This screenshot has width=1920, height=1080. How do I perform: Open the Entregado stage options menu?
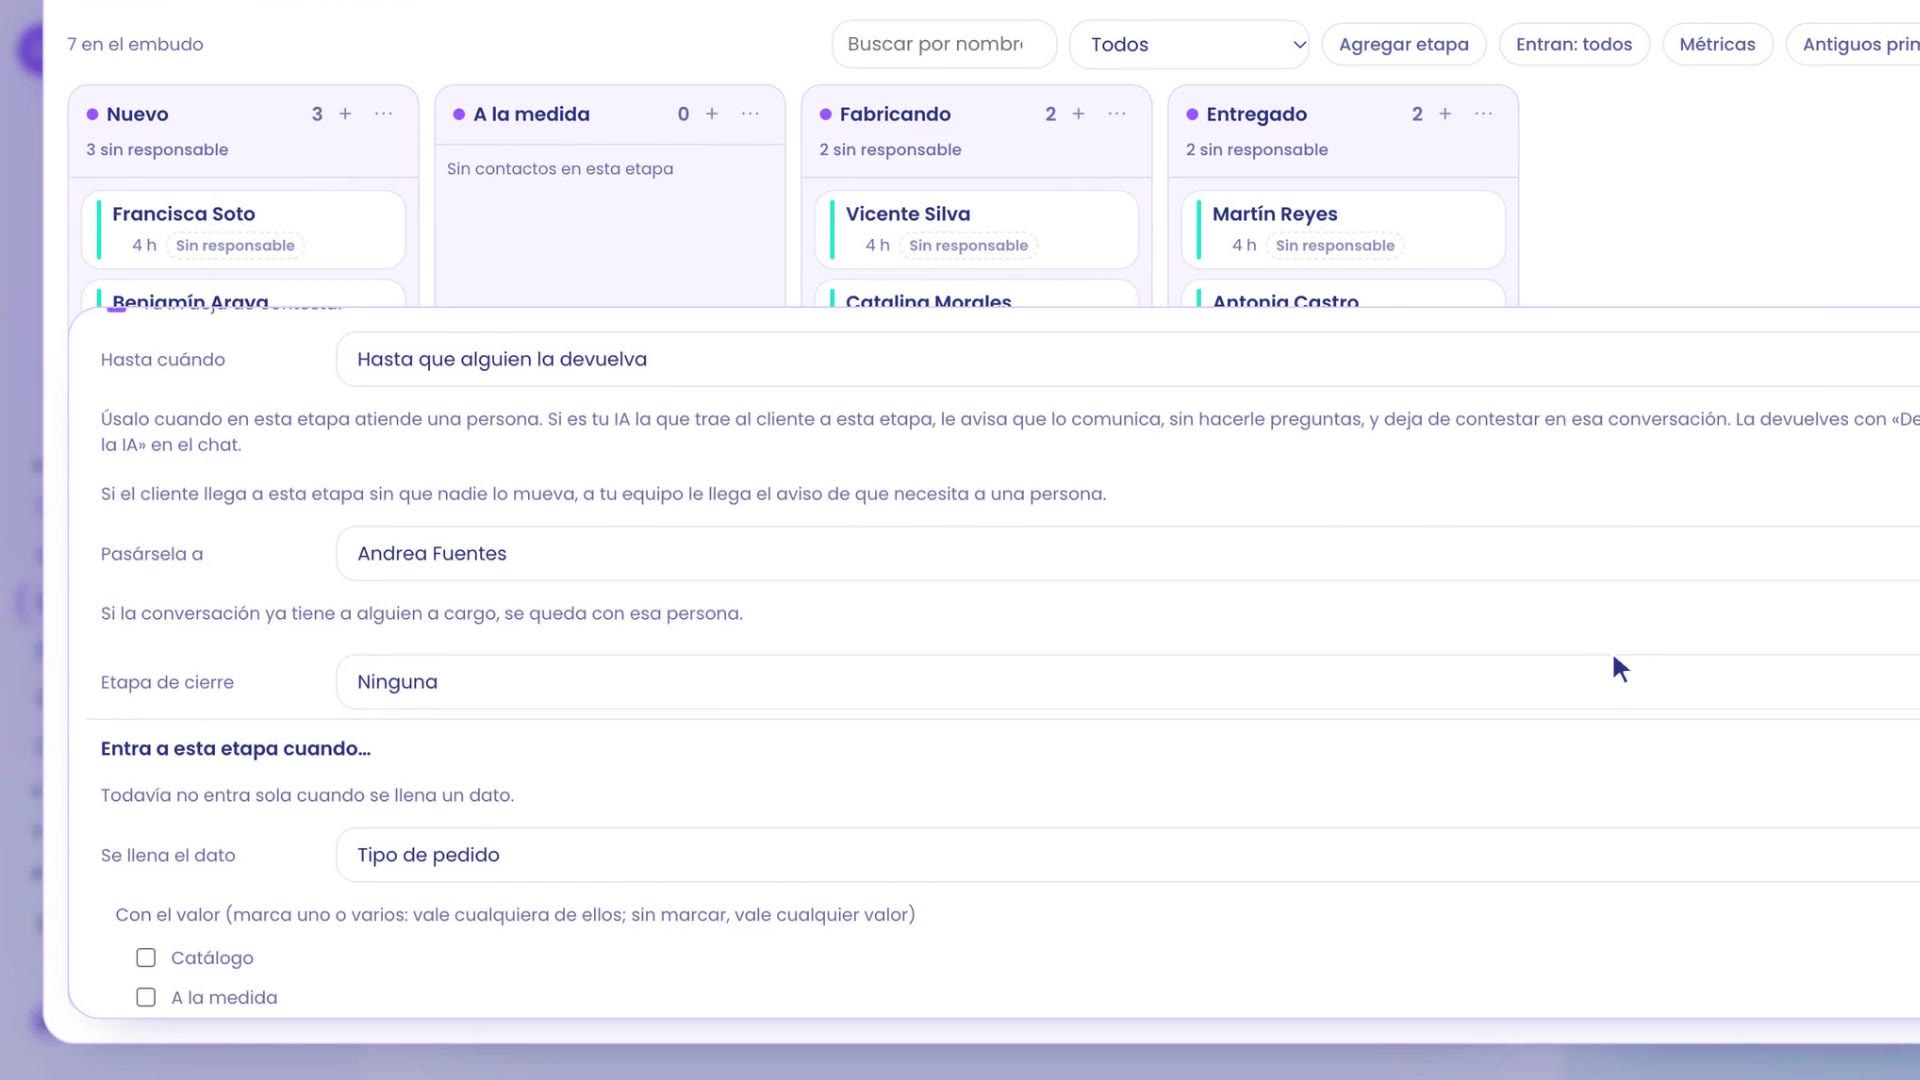coord(1484,114)
